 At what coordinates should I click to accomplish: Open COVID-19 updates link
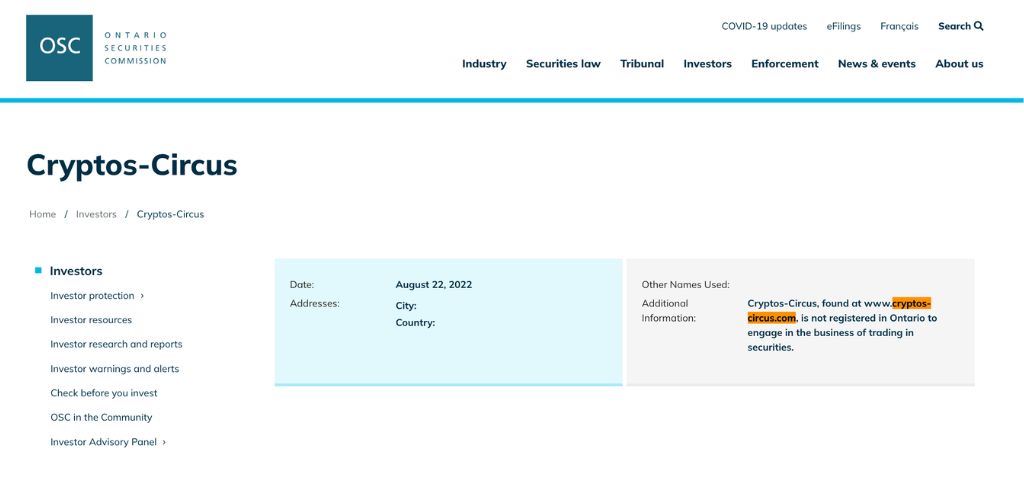pyautogui.click(x=764, y=26)
